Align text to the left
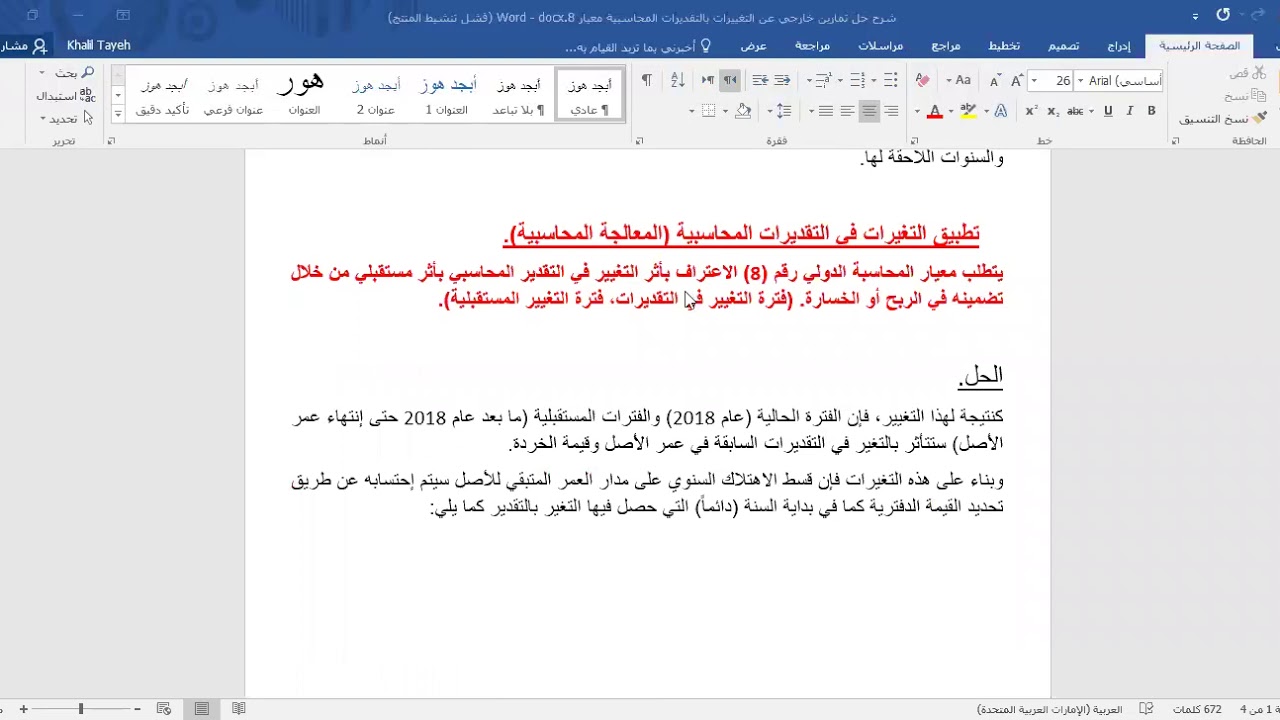 pos(847,111)
